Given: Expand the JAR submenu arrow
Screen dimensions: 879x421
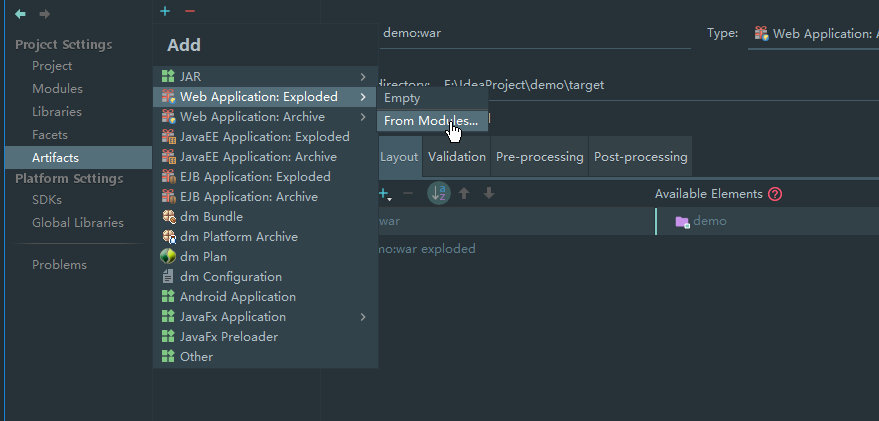Looking at the screenshot, I should (x=363, y=77).
